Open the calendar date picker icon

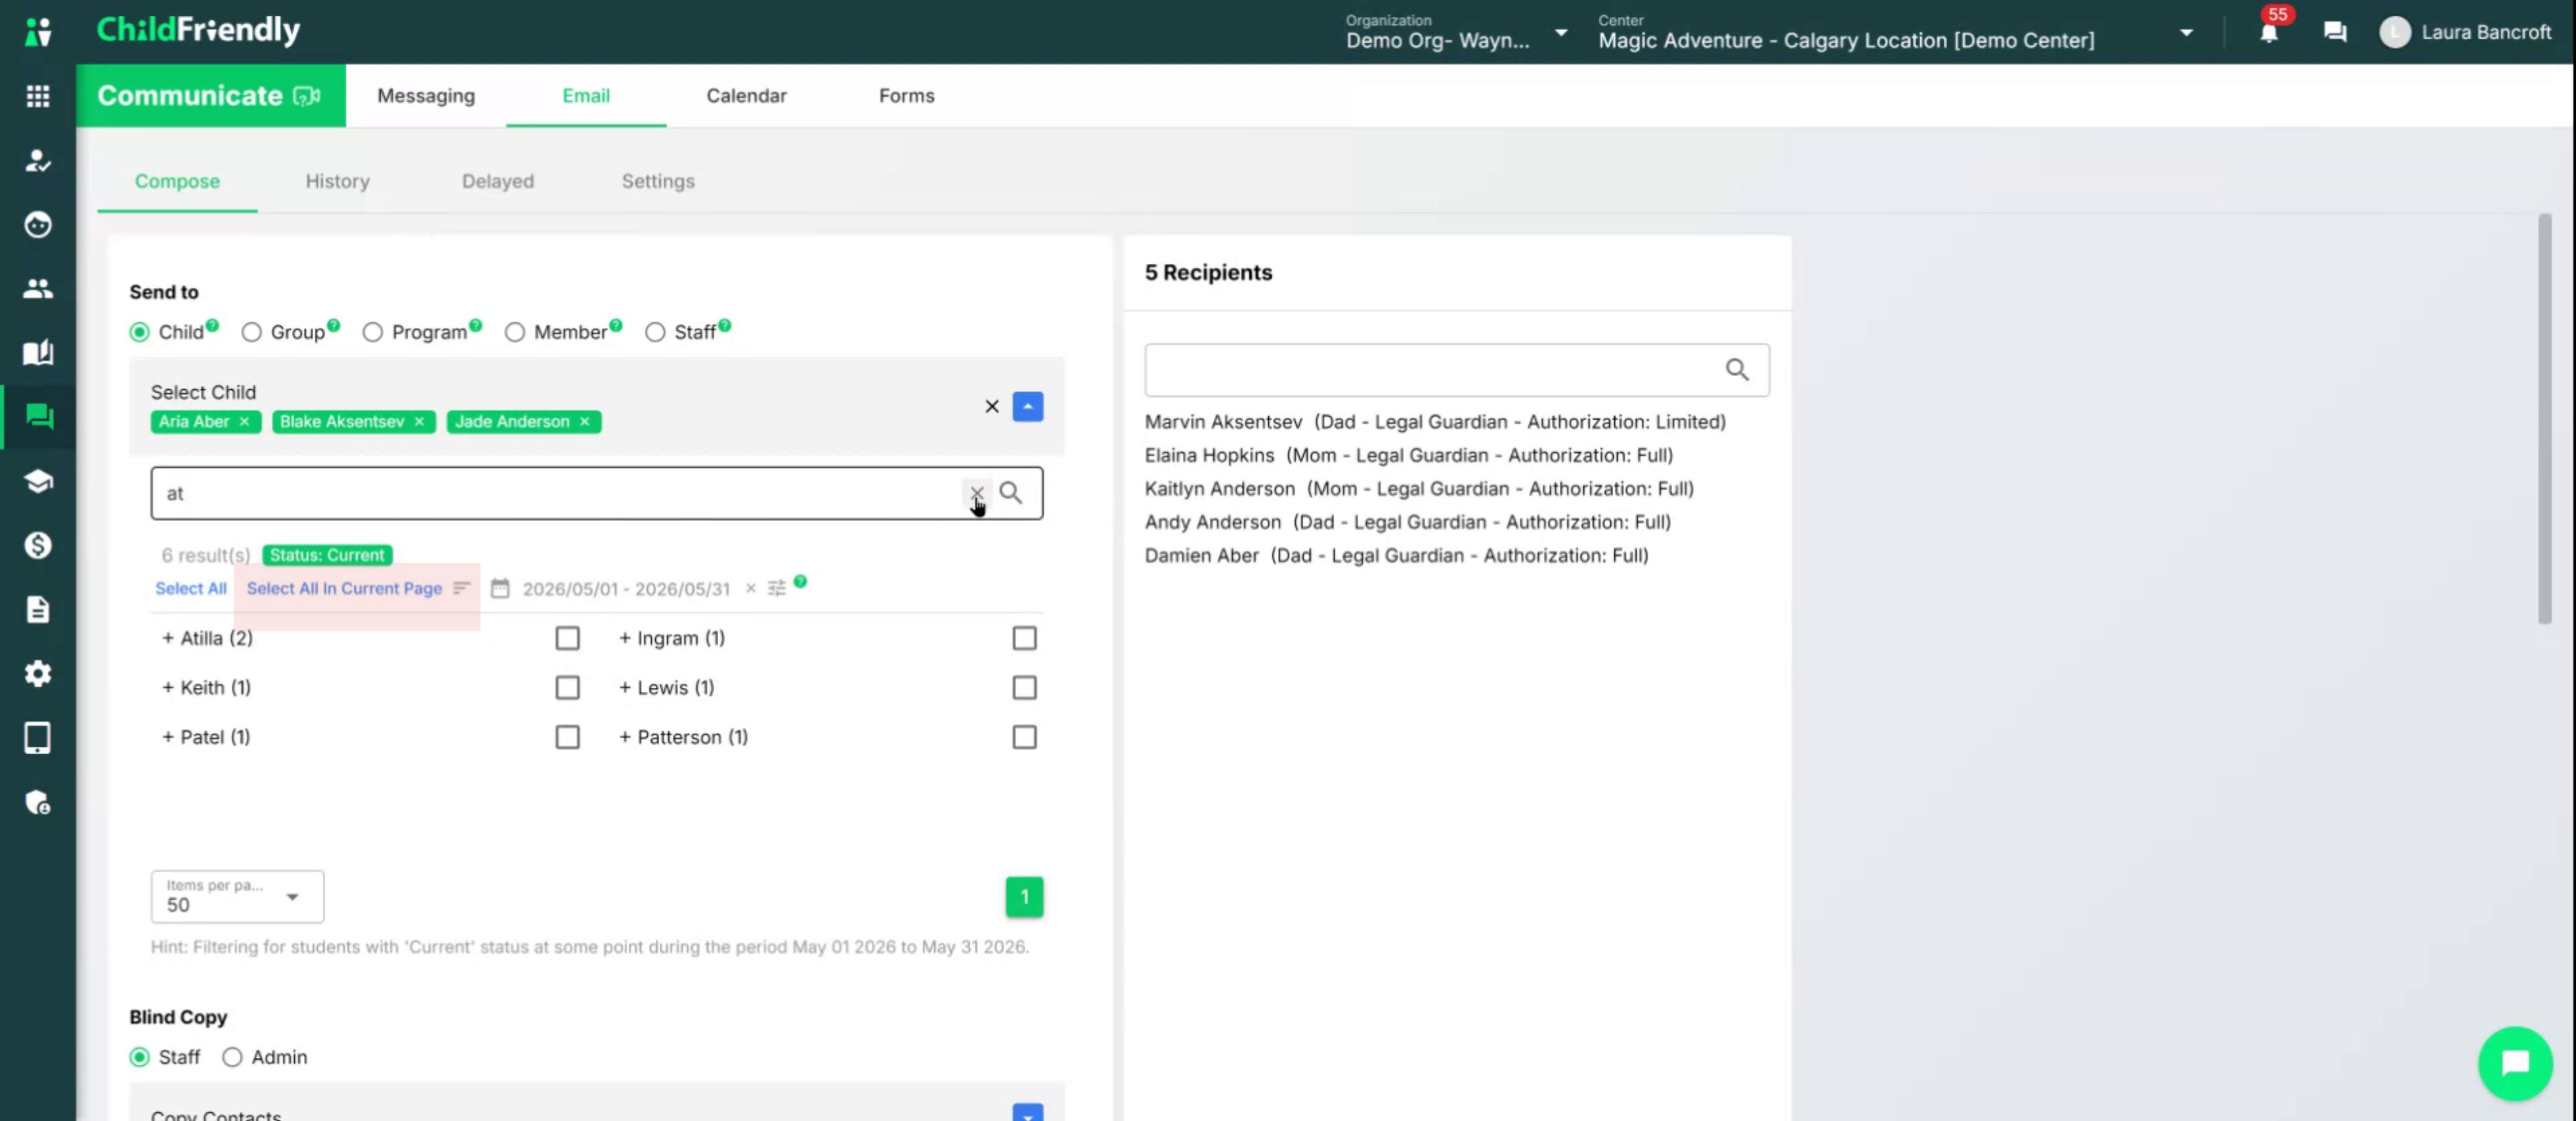[x=500, y=588]
